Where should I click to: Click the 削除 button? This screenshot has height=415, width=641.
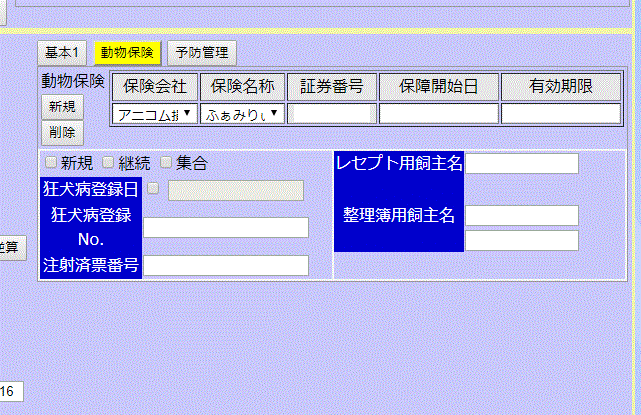63,132
